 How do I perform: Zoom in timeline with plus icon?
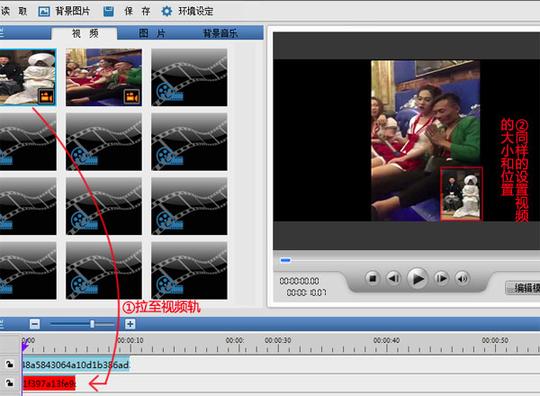pos(130,324)
